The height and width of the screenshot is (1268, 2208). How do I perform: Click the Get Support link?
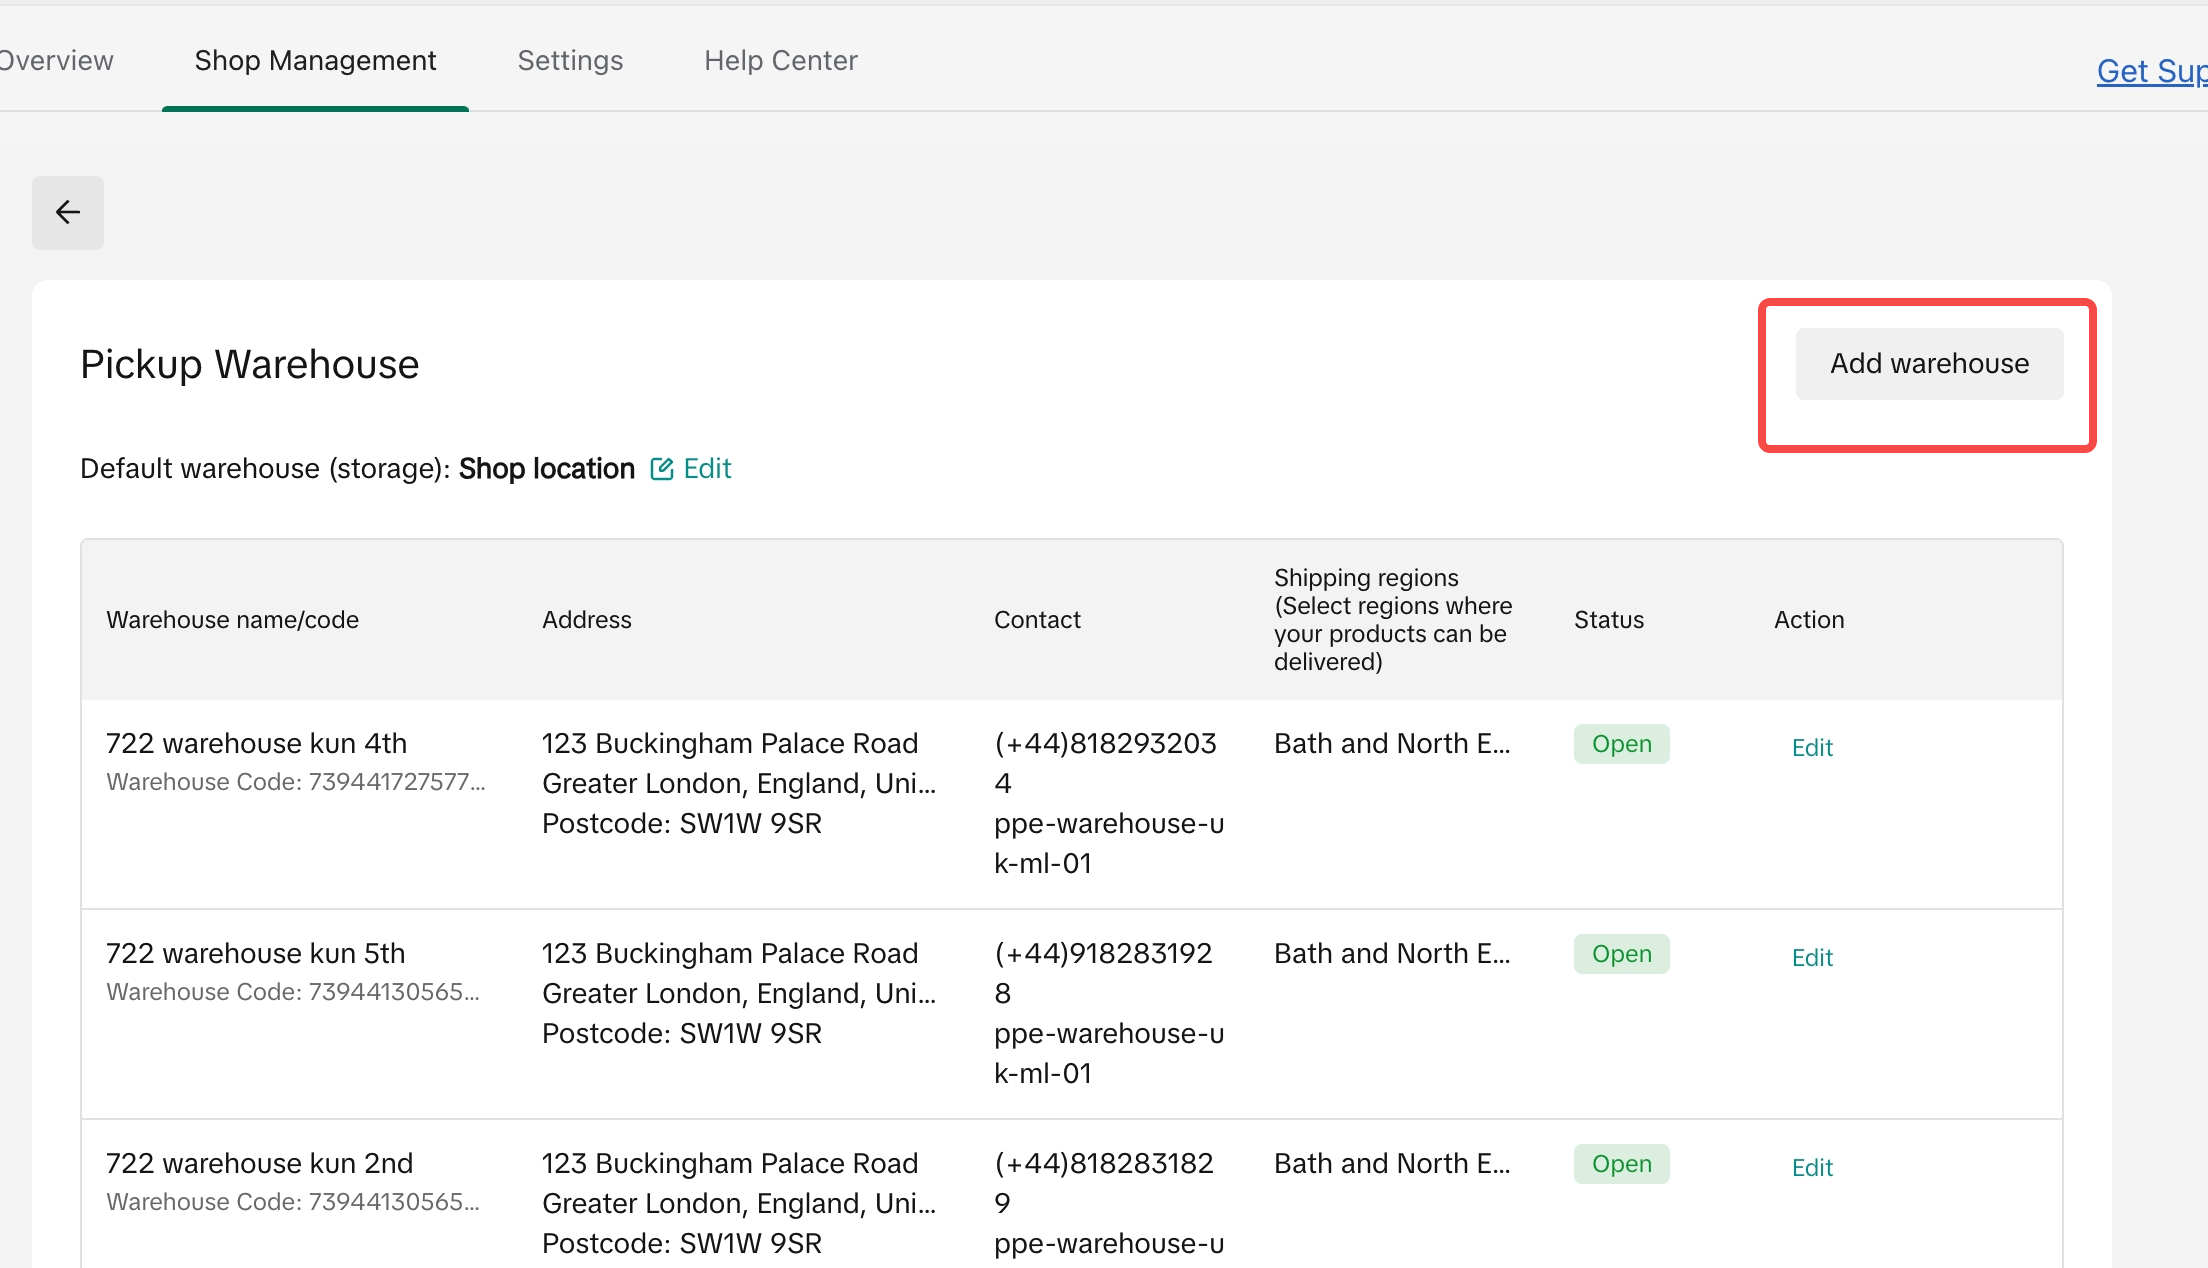pyautogui.click(x=2151, y=72)
